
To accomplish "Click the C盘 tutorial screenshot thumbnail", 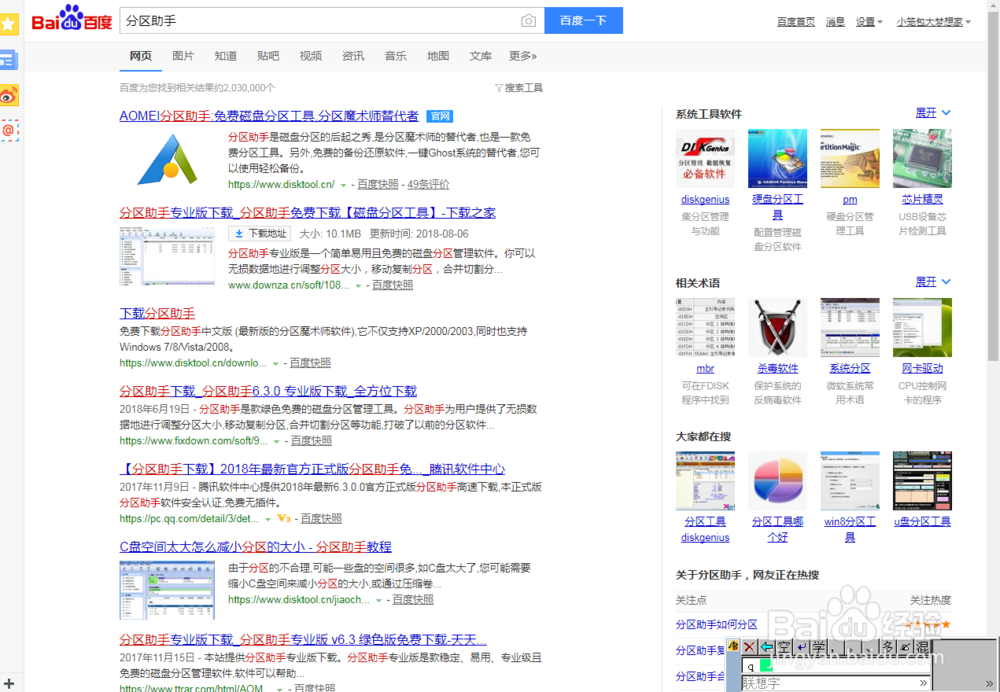I will coord(167,590).
